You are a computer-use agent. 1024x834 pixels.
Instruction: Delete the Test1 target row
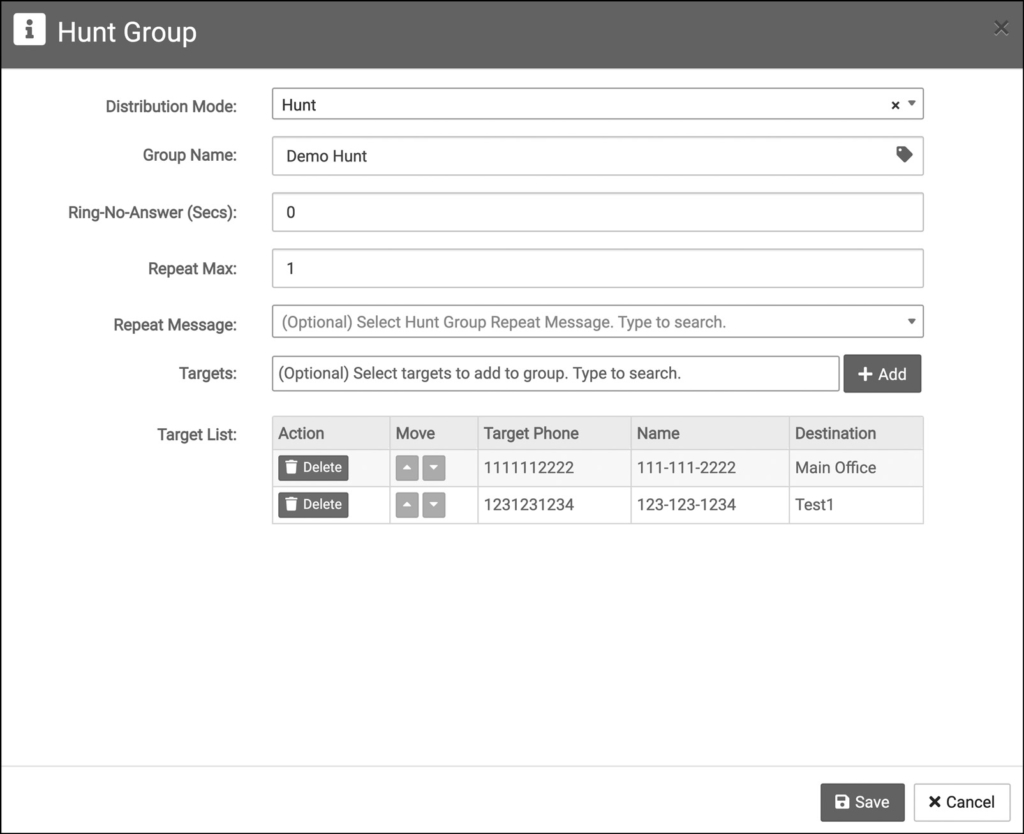(312, 505)
